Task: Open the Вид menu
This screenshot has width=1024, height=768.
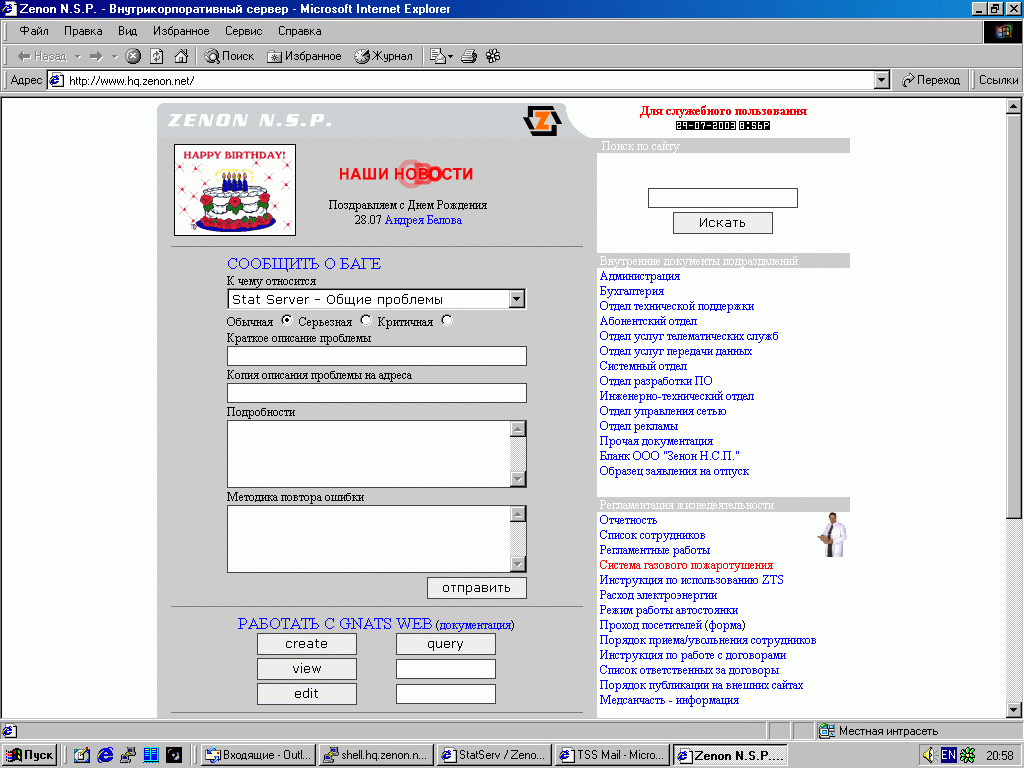Action: (127, 31)
